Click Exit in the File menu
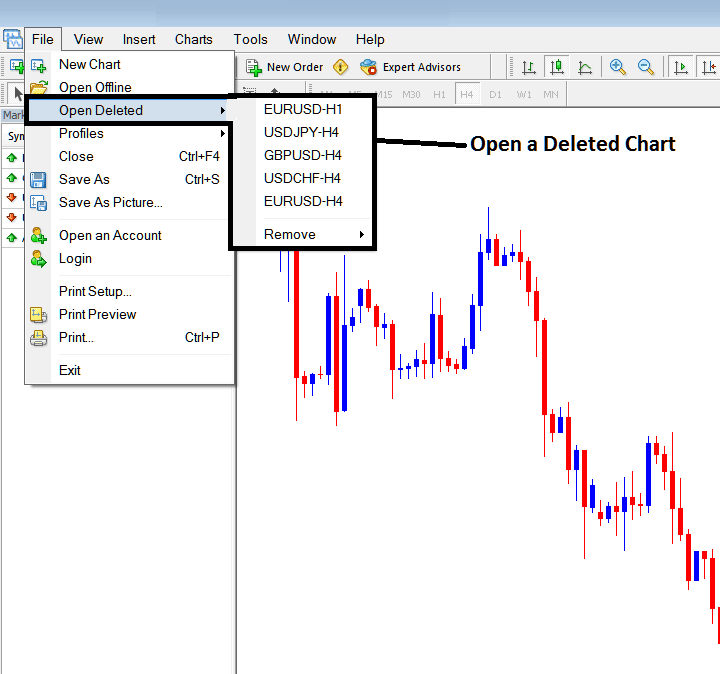The width and height of the screenshot is (720, 674). tap(70, 370)
